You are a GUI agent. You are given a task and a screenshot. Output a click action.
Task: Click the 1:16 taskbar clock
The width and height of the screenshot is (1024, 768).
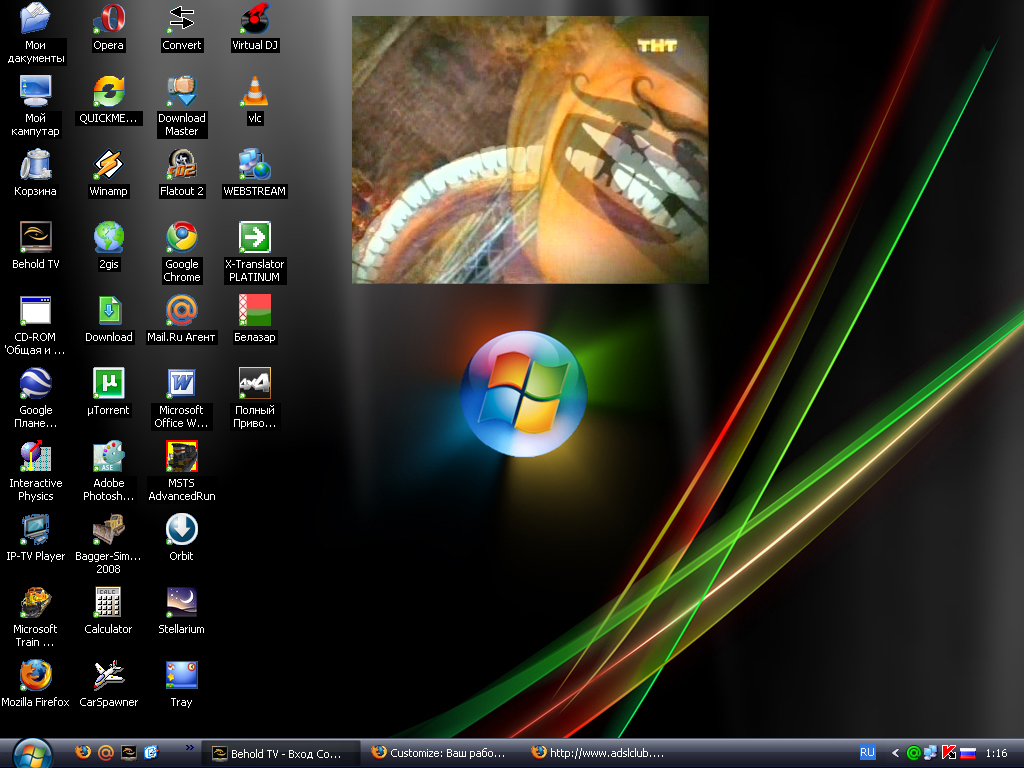997,753
